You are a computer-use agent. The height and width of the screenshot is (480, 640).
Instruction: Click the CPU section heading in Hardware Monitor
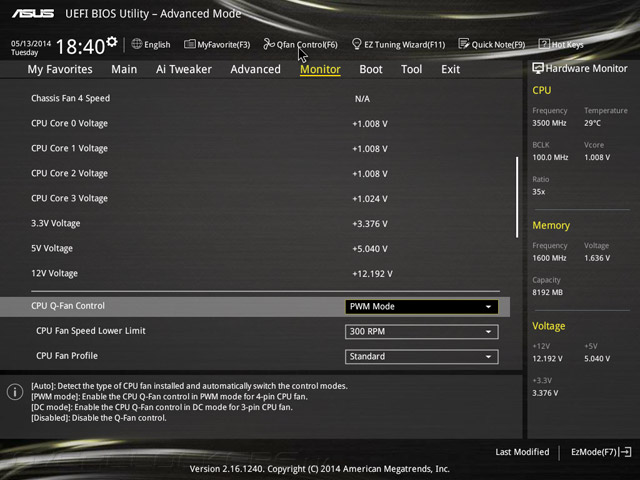[542, 90]
